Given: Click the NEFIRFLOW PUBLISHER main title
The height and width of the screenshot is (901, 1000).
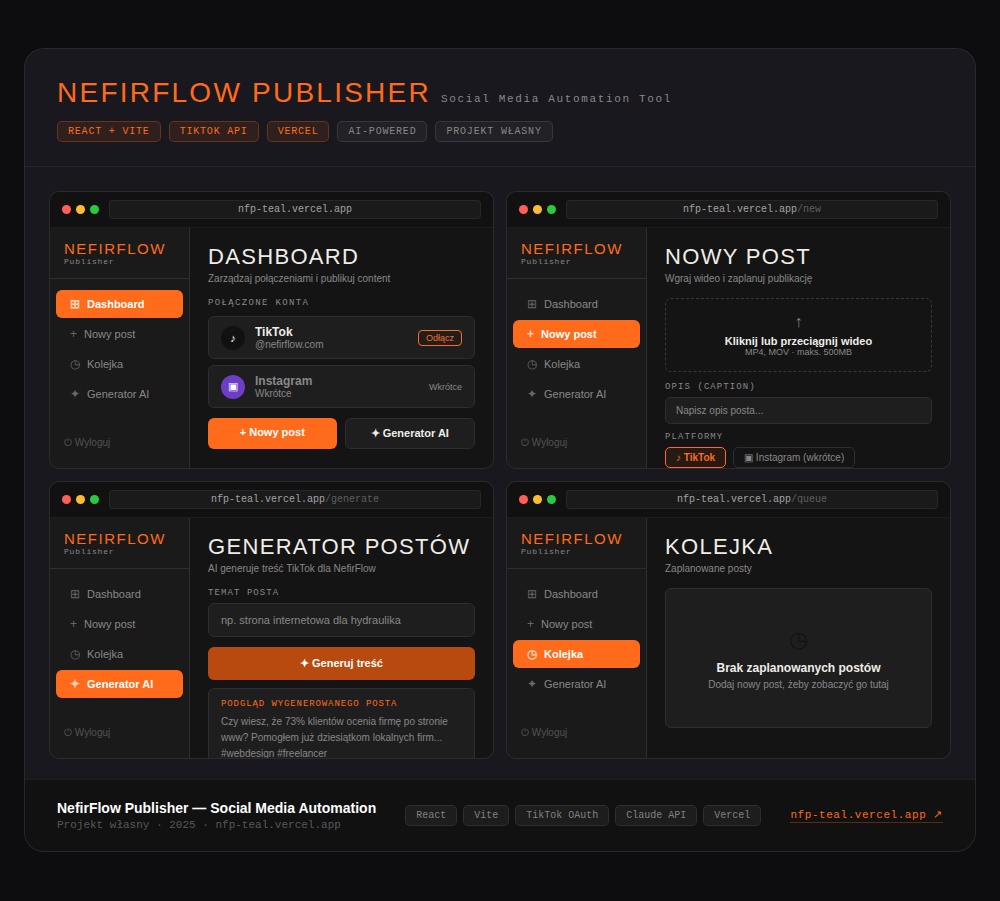Looking at the screenshot, I should coord(244,93).
